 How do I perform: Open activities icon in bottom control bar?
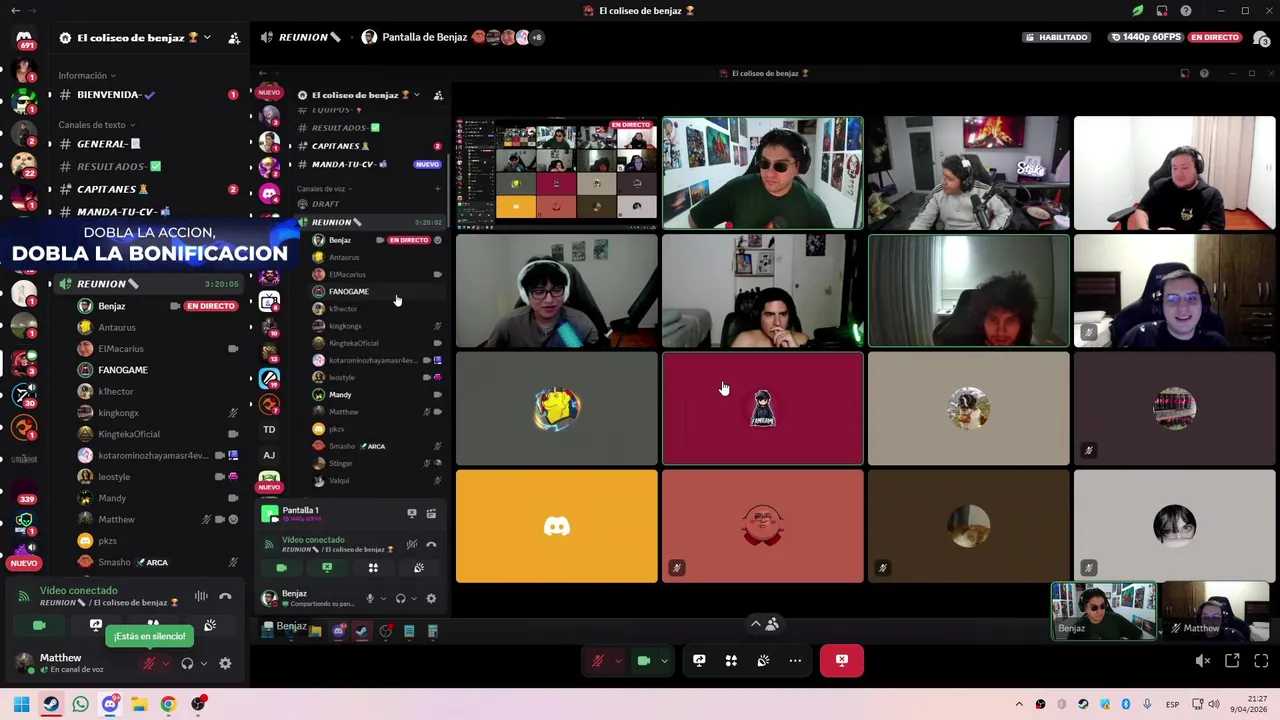click(x=731, y=660)
